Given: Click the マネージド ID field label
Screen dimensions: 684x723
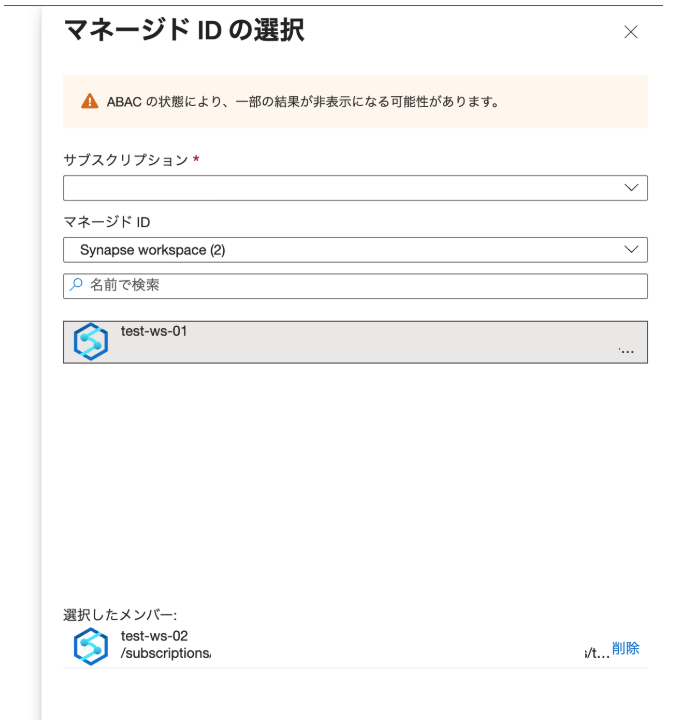Looking at the screenshot, I should point(107,221).
